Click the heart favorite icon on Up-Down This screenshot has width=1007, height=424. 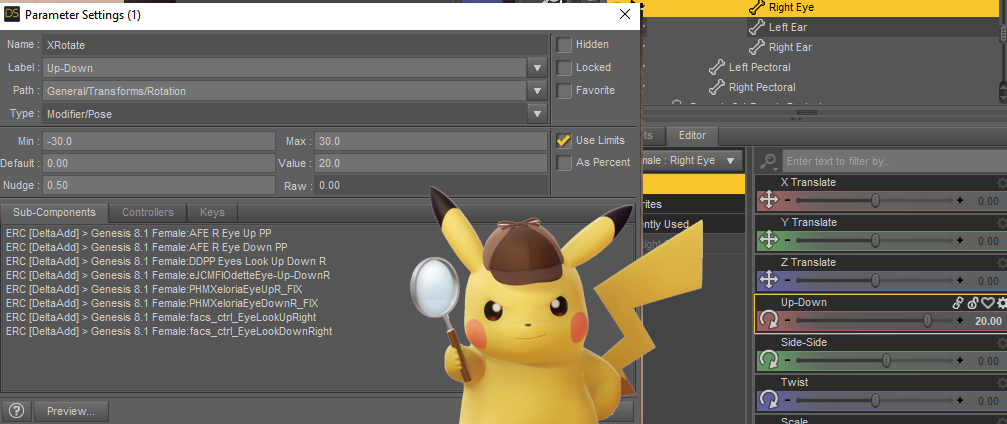coord(988,303)
